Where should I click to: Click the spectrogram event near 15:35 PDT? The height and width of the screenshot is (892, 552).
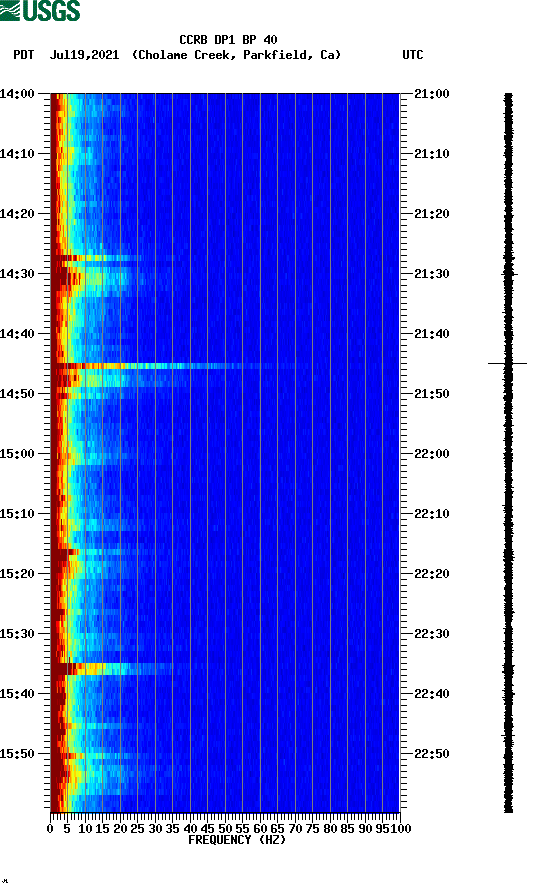click(x=111, y=668)
